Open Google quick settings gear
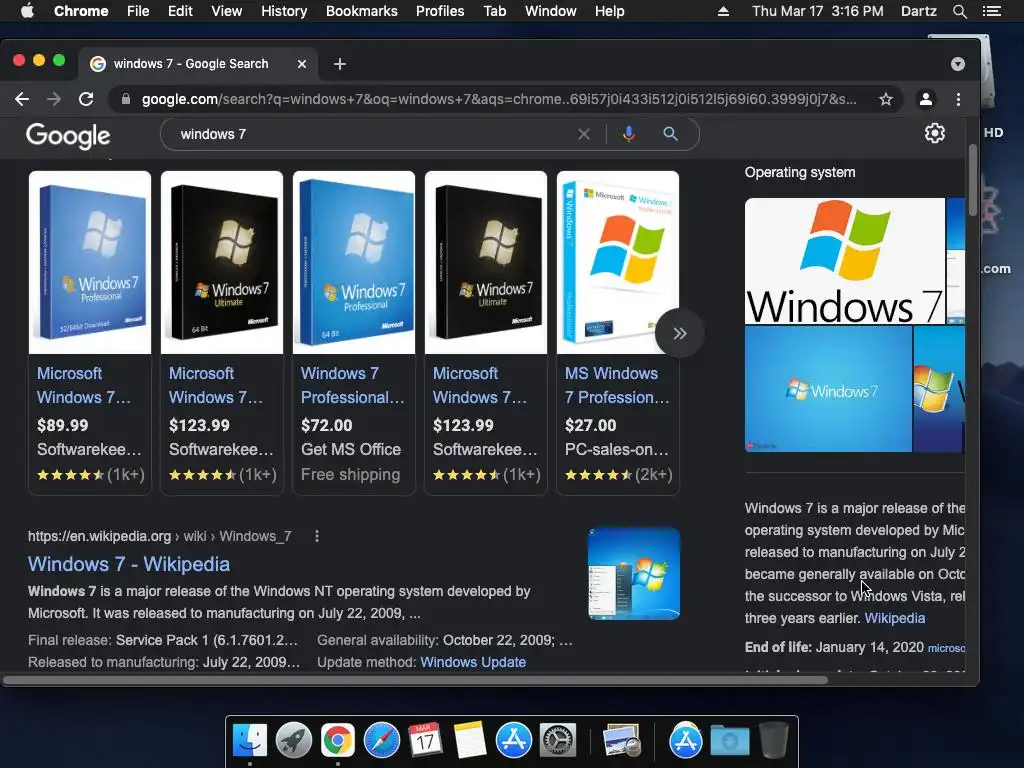Image resolution: width=1024 pixels, height=768 pixels. click(x=935, y=133)
